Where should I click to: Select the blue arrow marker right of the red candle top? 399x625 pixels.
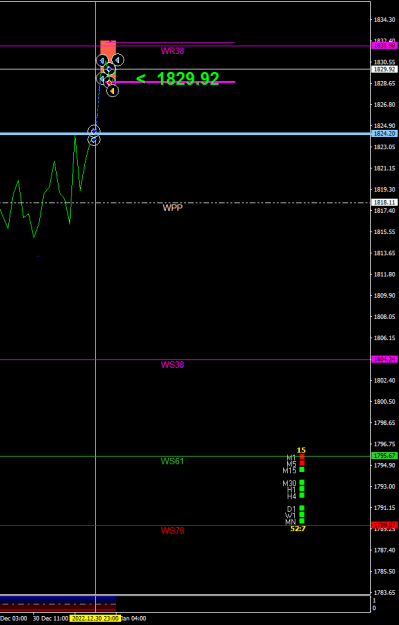[118, 60]
